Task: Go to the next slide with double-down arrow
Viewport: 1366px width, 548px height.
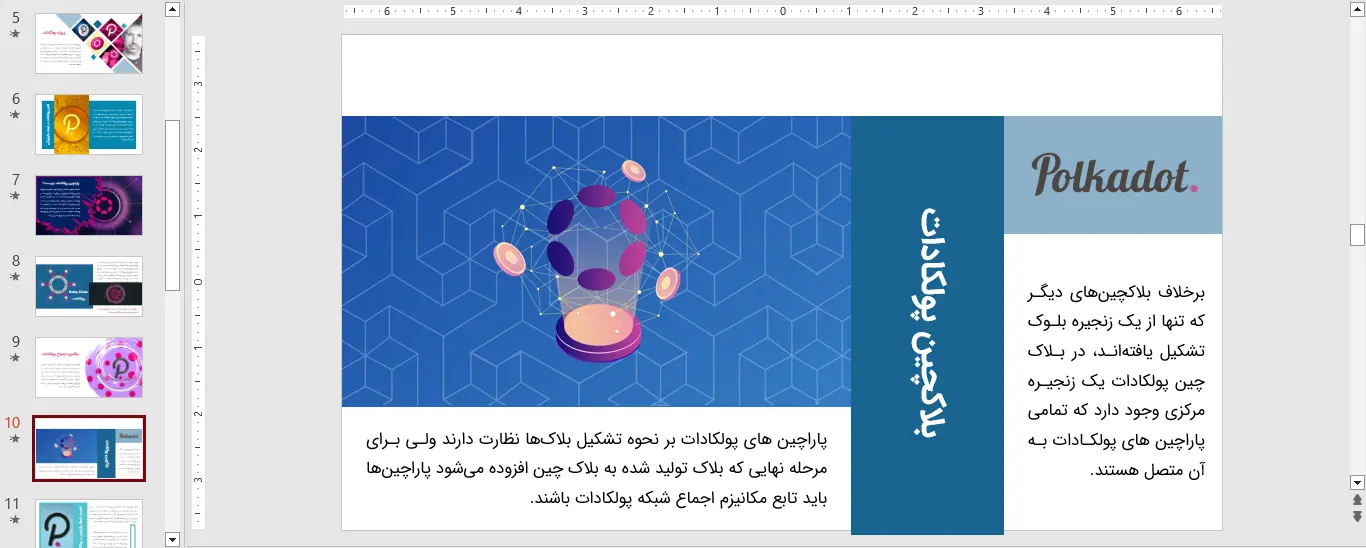Action: pos(1357,516)
